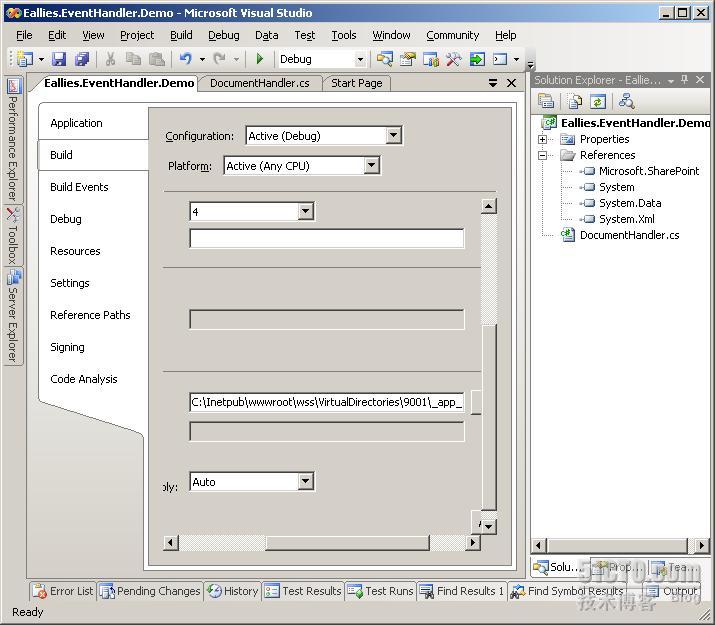Click the horizontal scrollbar thumb in Build page

(347, 542)
